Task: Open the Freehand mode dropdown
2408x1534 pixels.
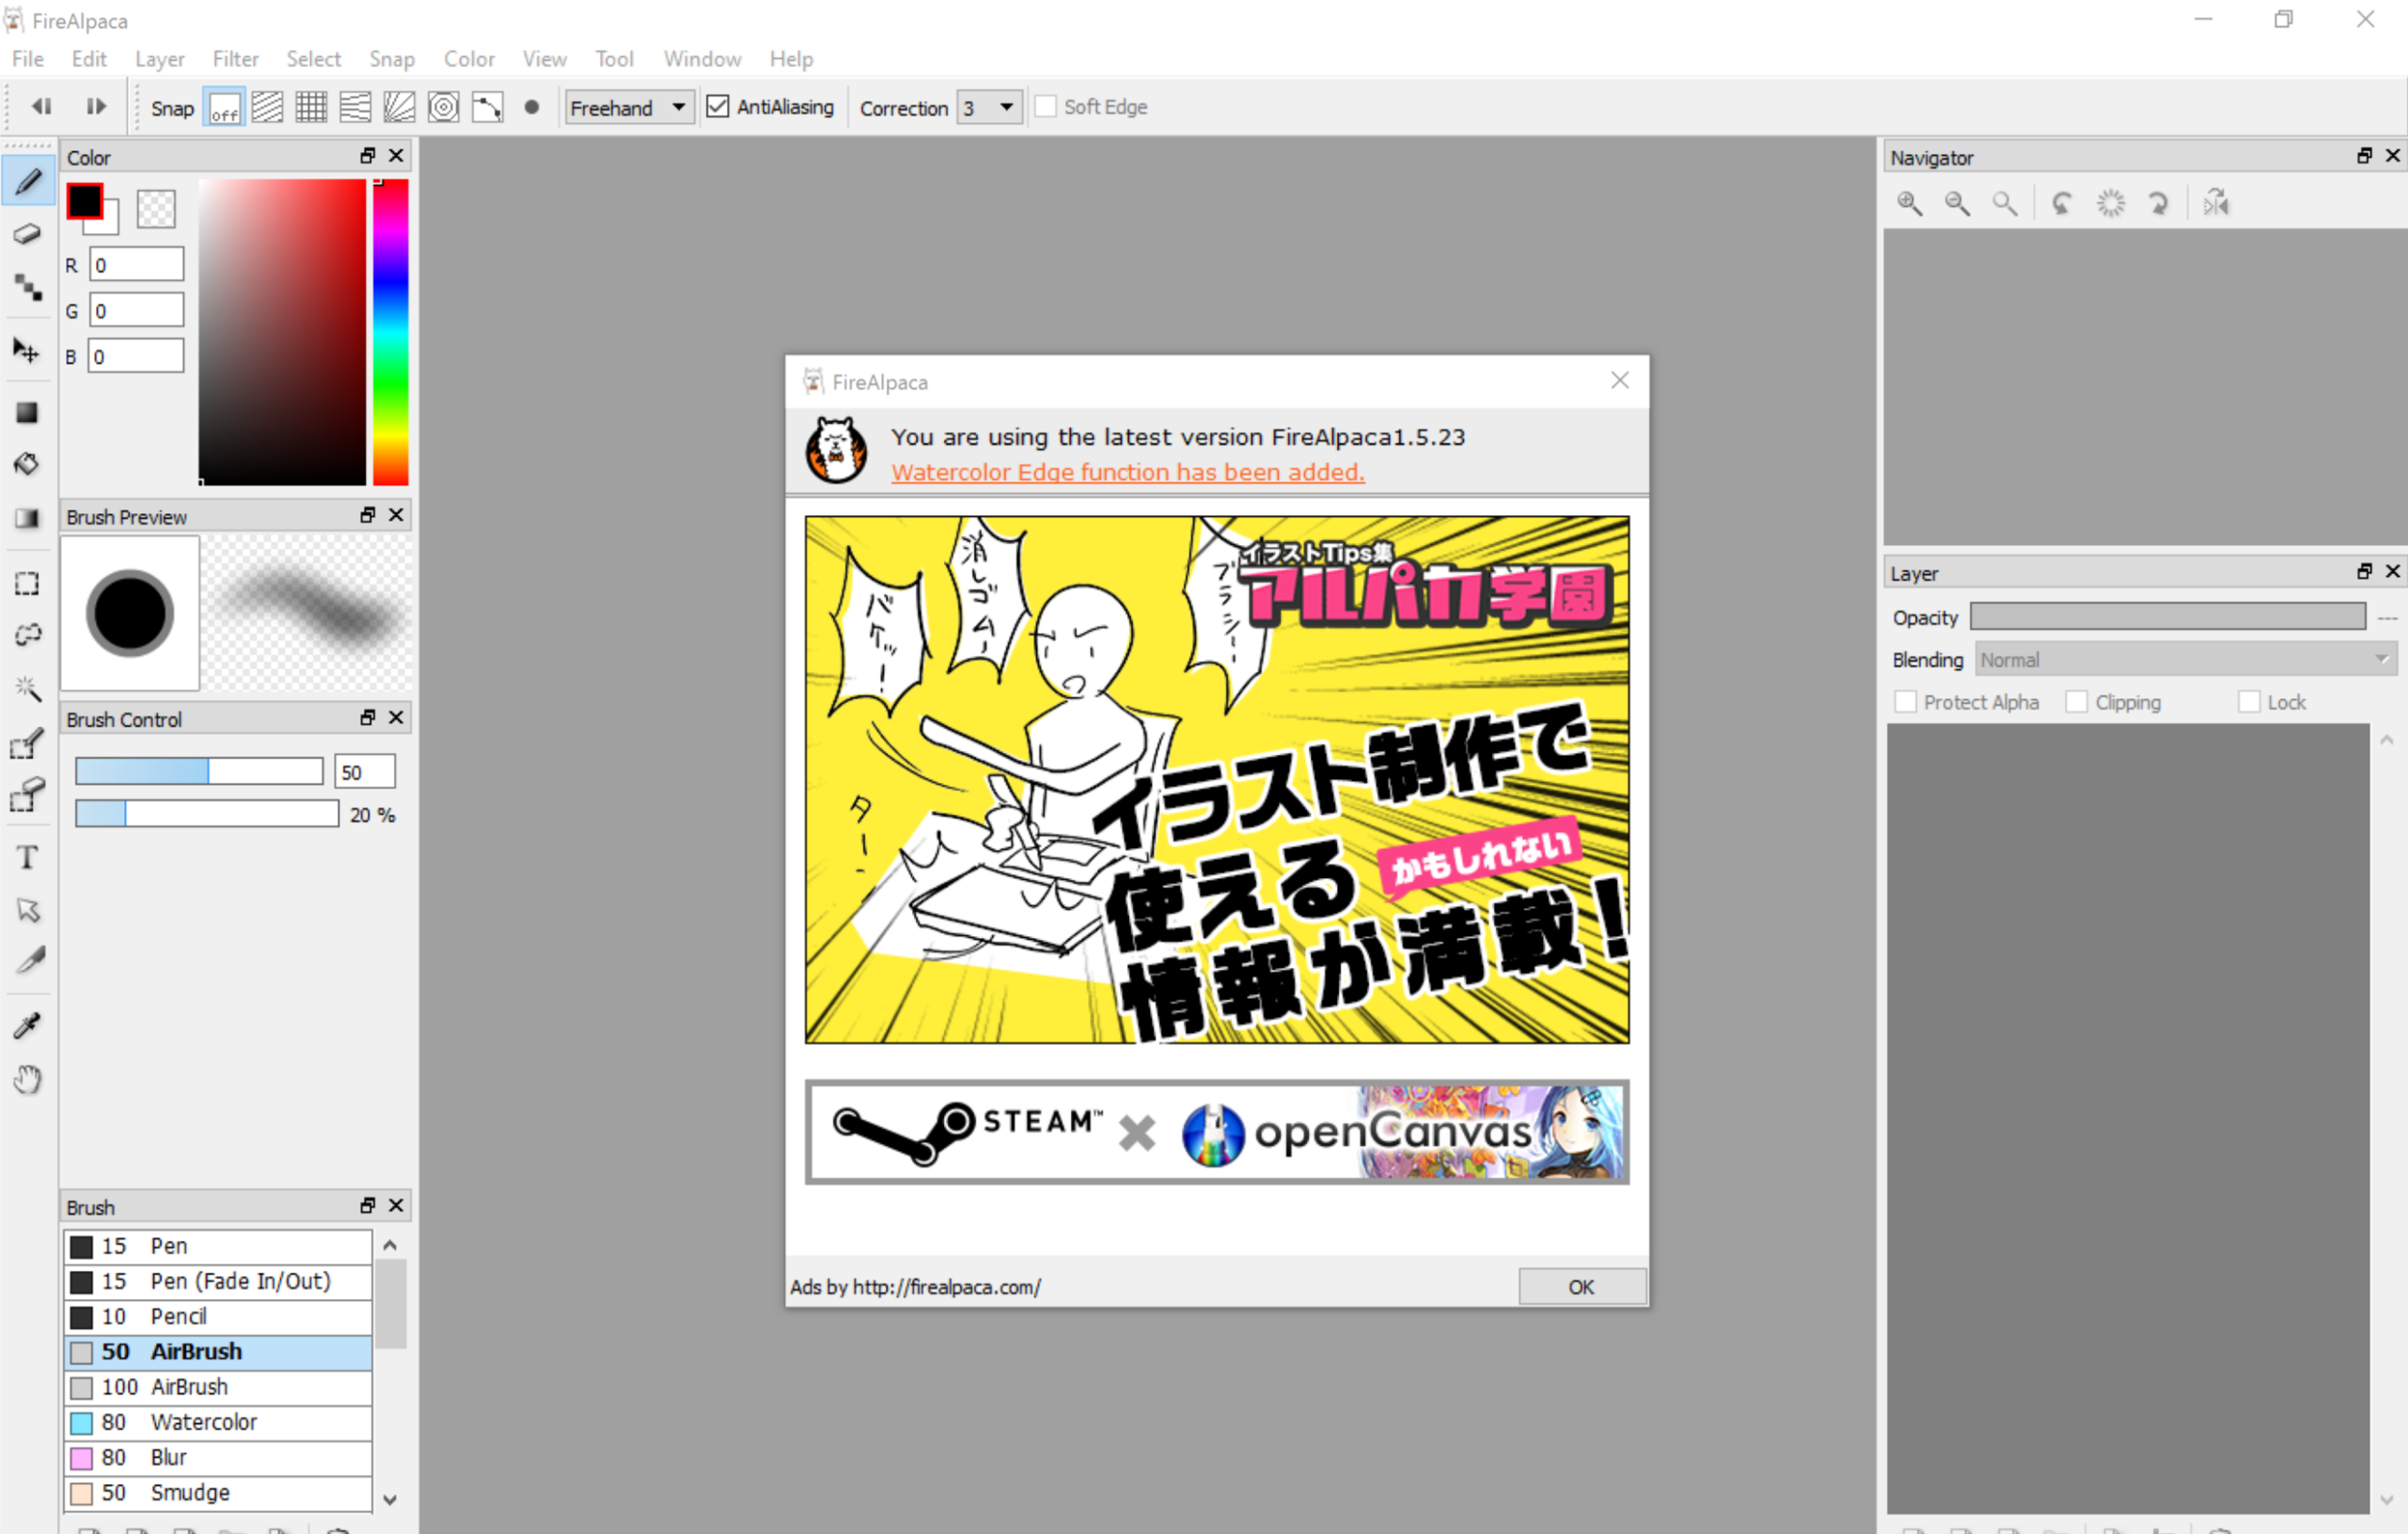Action: 630,107
